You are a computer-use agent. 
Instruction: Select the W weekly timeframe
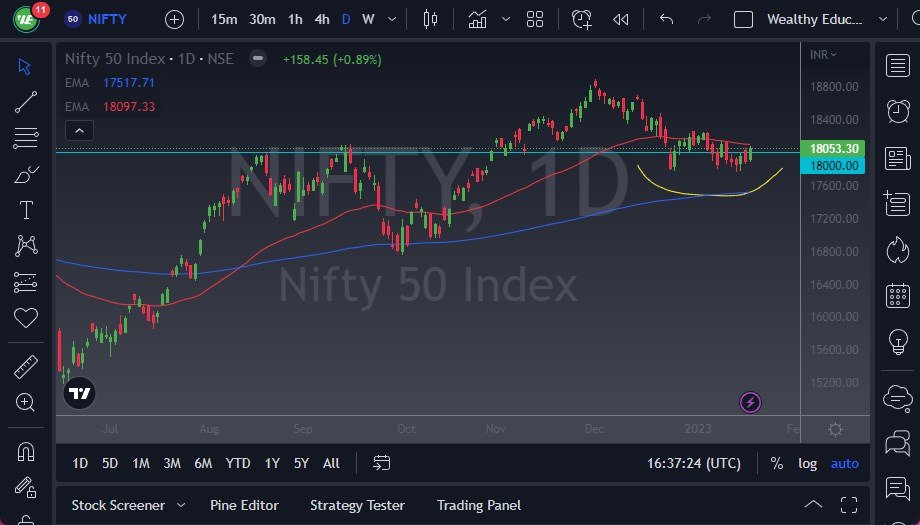coord(368,19)
